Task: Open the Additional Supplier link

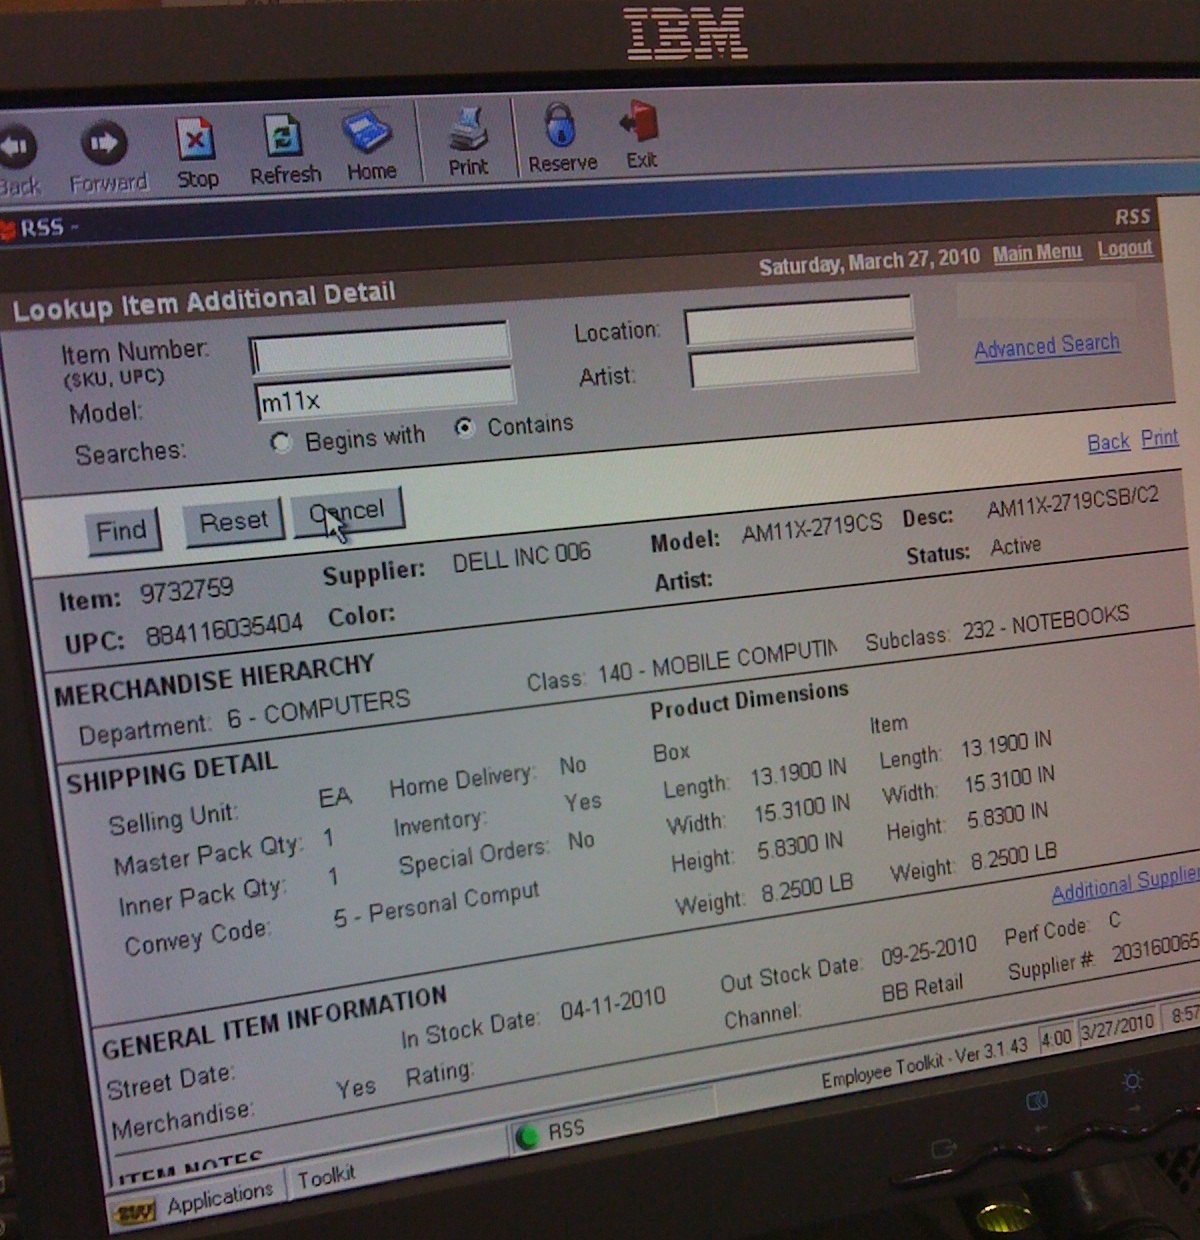Action: 1125,883
